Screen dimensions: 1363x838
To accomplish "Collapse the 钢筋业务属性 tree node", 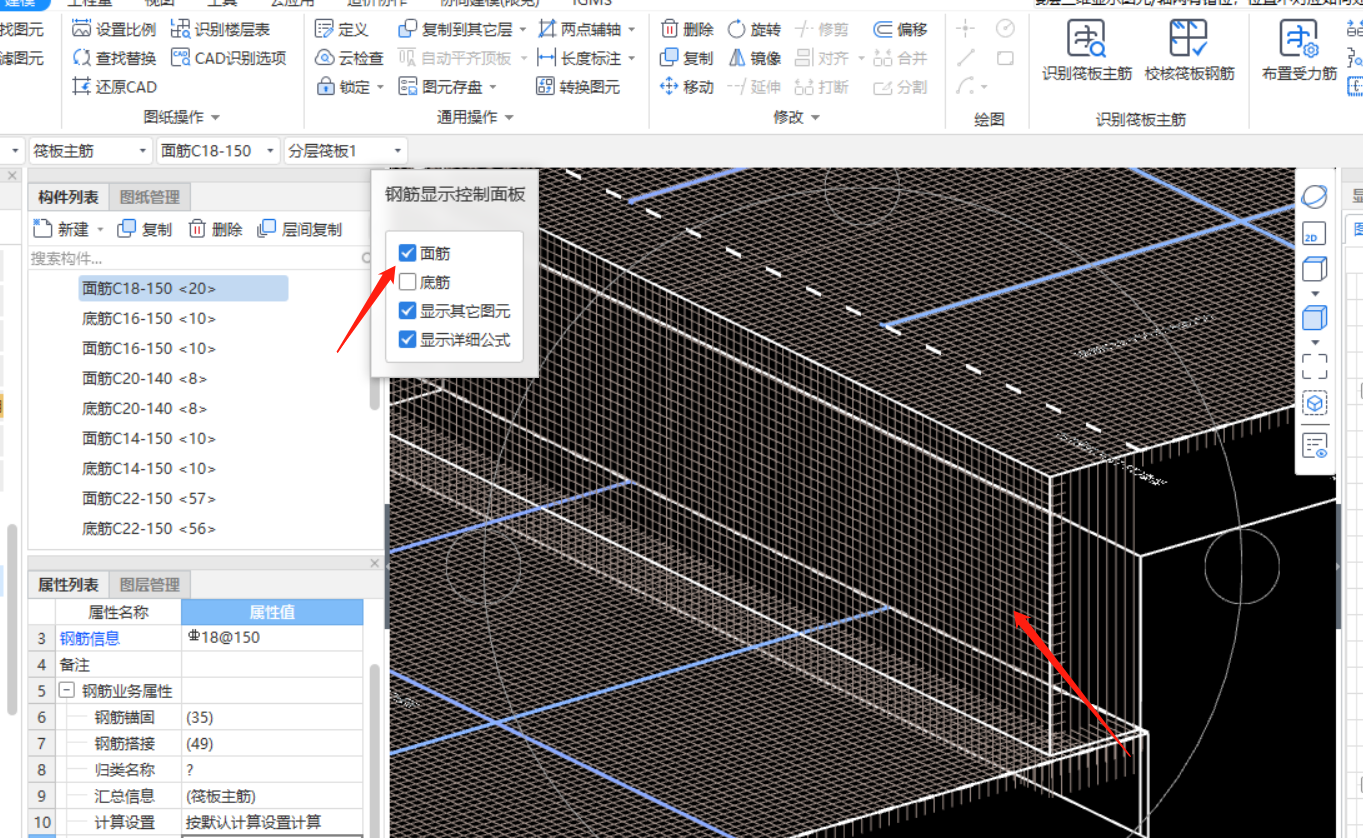I will pyautogui.click(x=66, y=691).
